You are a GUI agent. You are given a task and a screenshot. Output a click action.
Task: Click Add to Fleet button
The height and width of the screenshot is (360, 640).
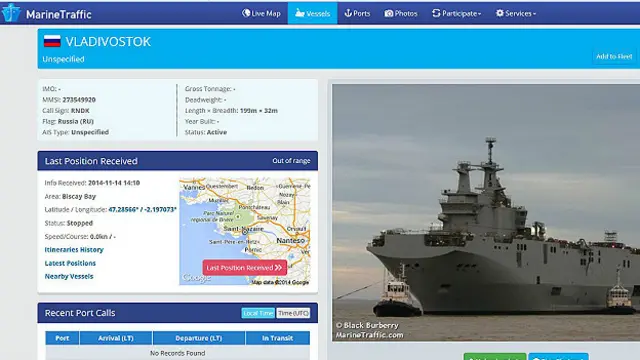tap(614, 56)
